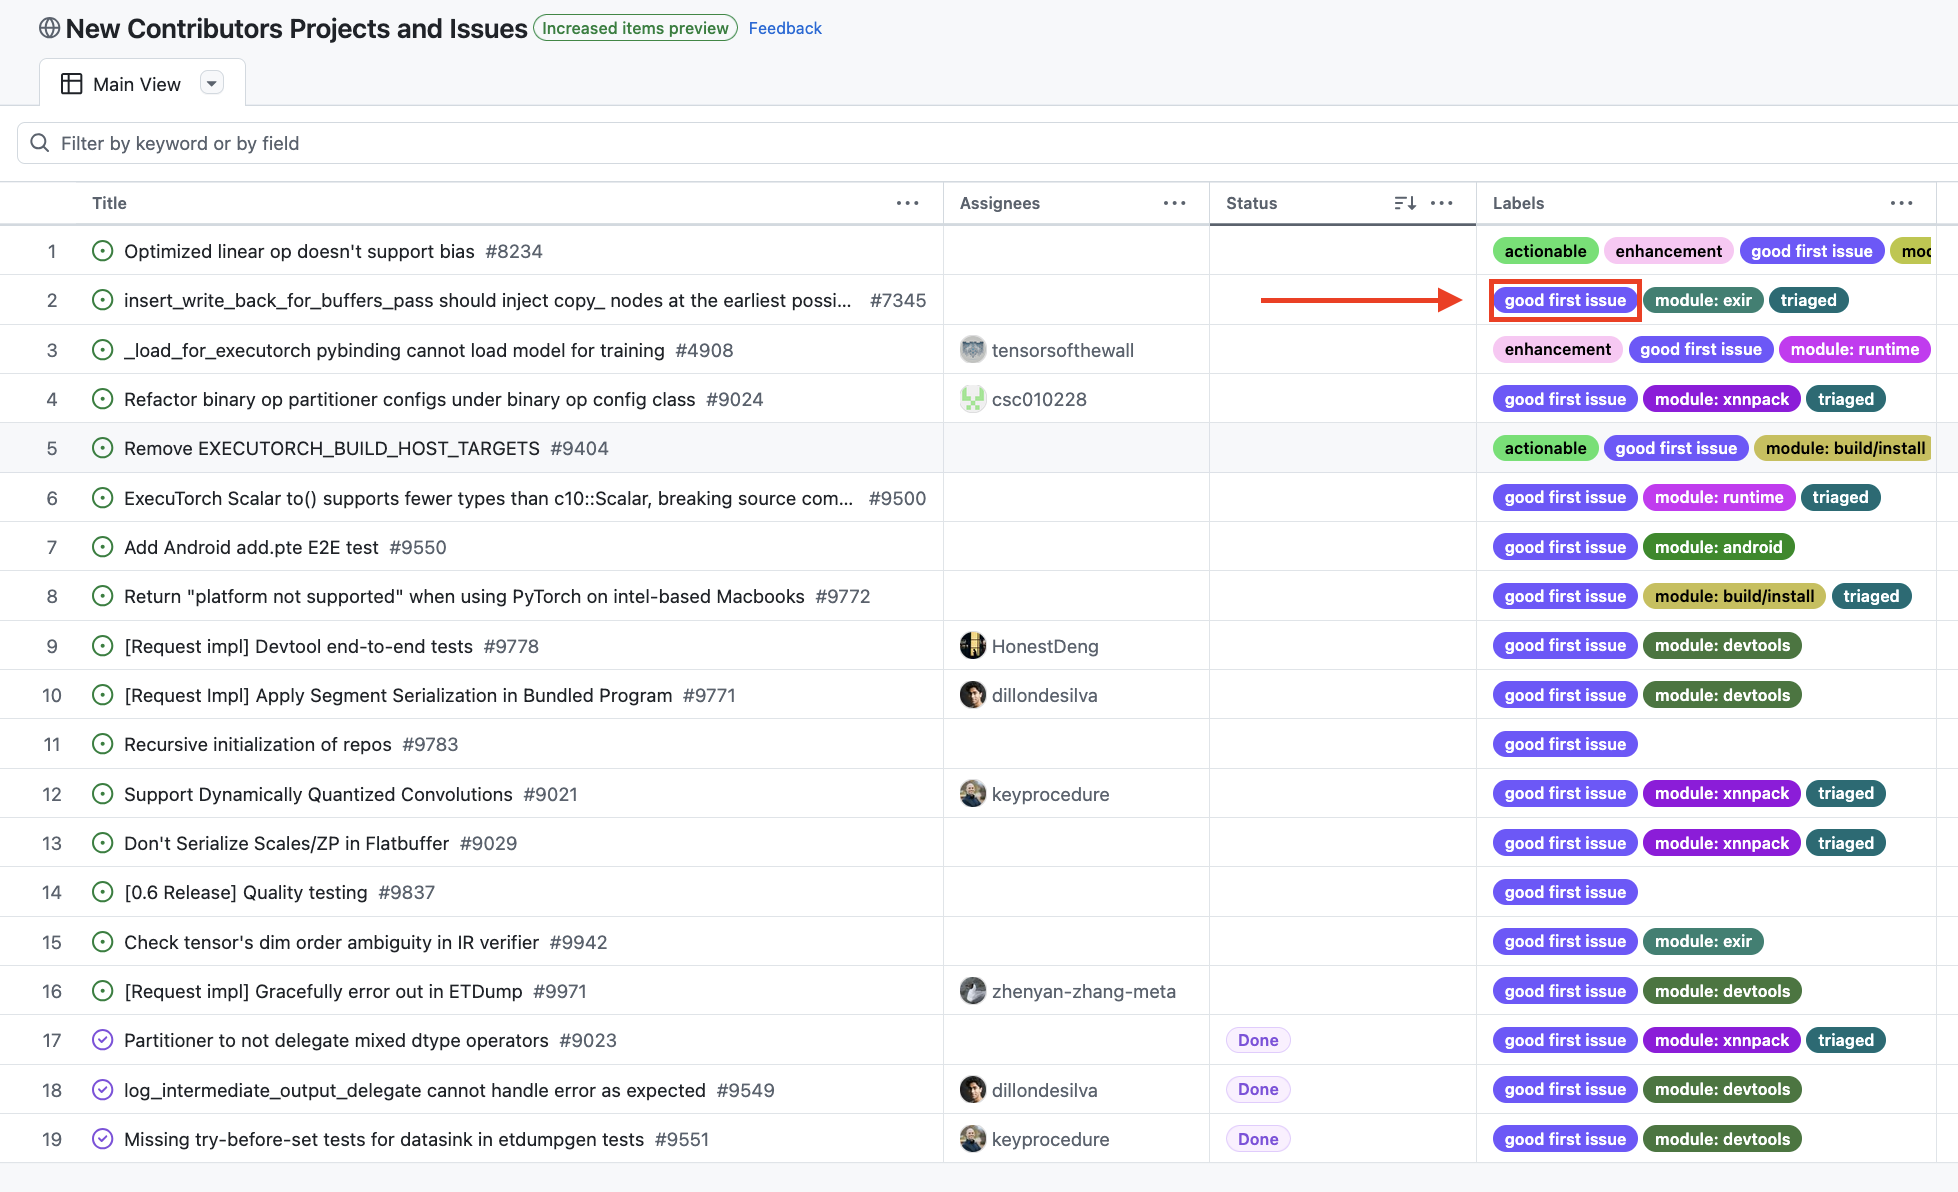Open issue Remove EXECUTORCH_BUILD_HOST_TARGETS #9404
Image resolution: width=1958 pixels, height=1192 pixels.
click(331, 448)
